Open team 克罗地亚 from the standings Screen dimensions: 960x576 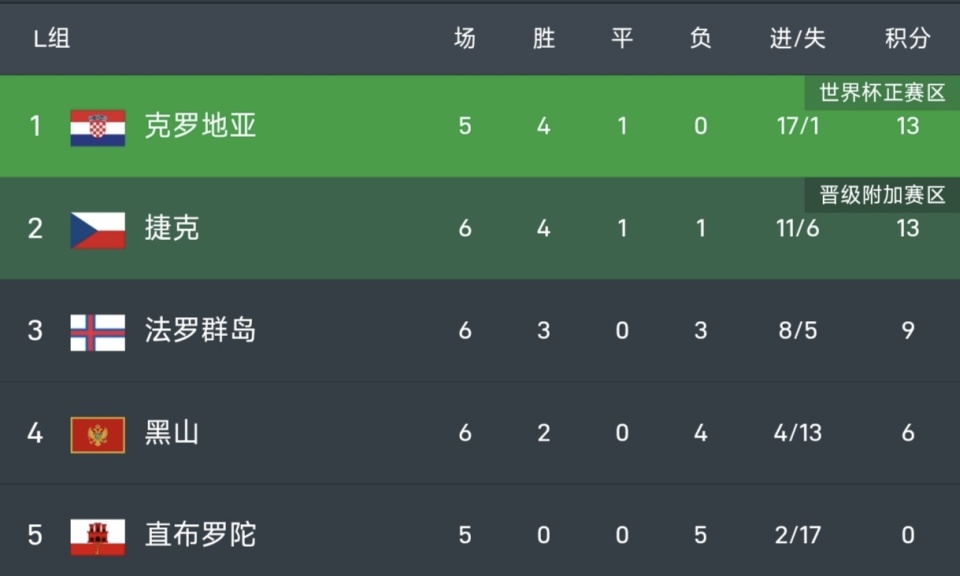[x=200, y=126]
